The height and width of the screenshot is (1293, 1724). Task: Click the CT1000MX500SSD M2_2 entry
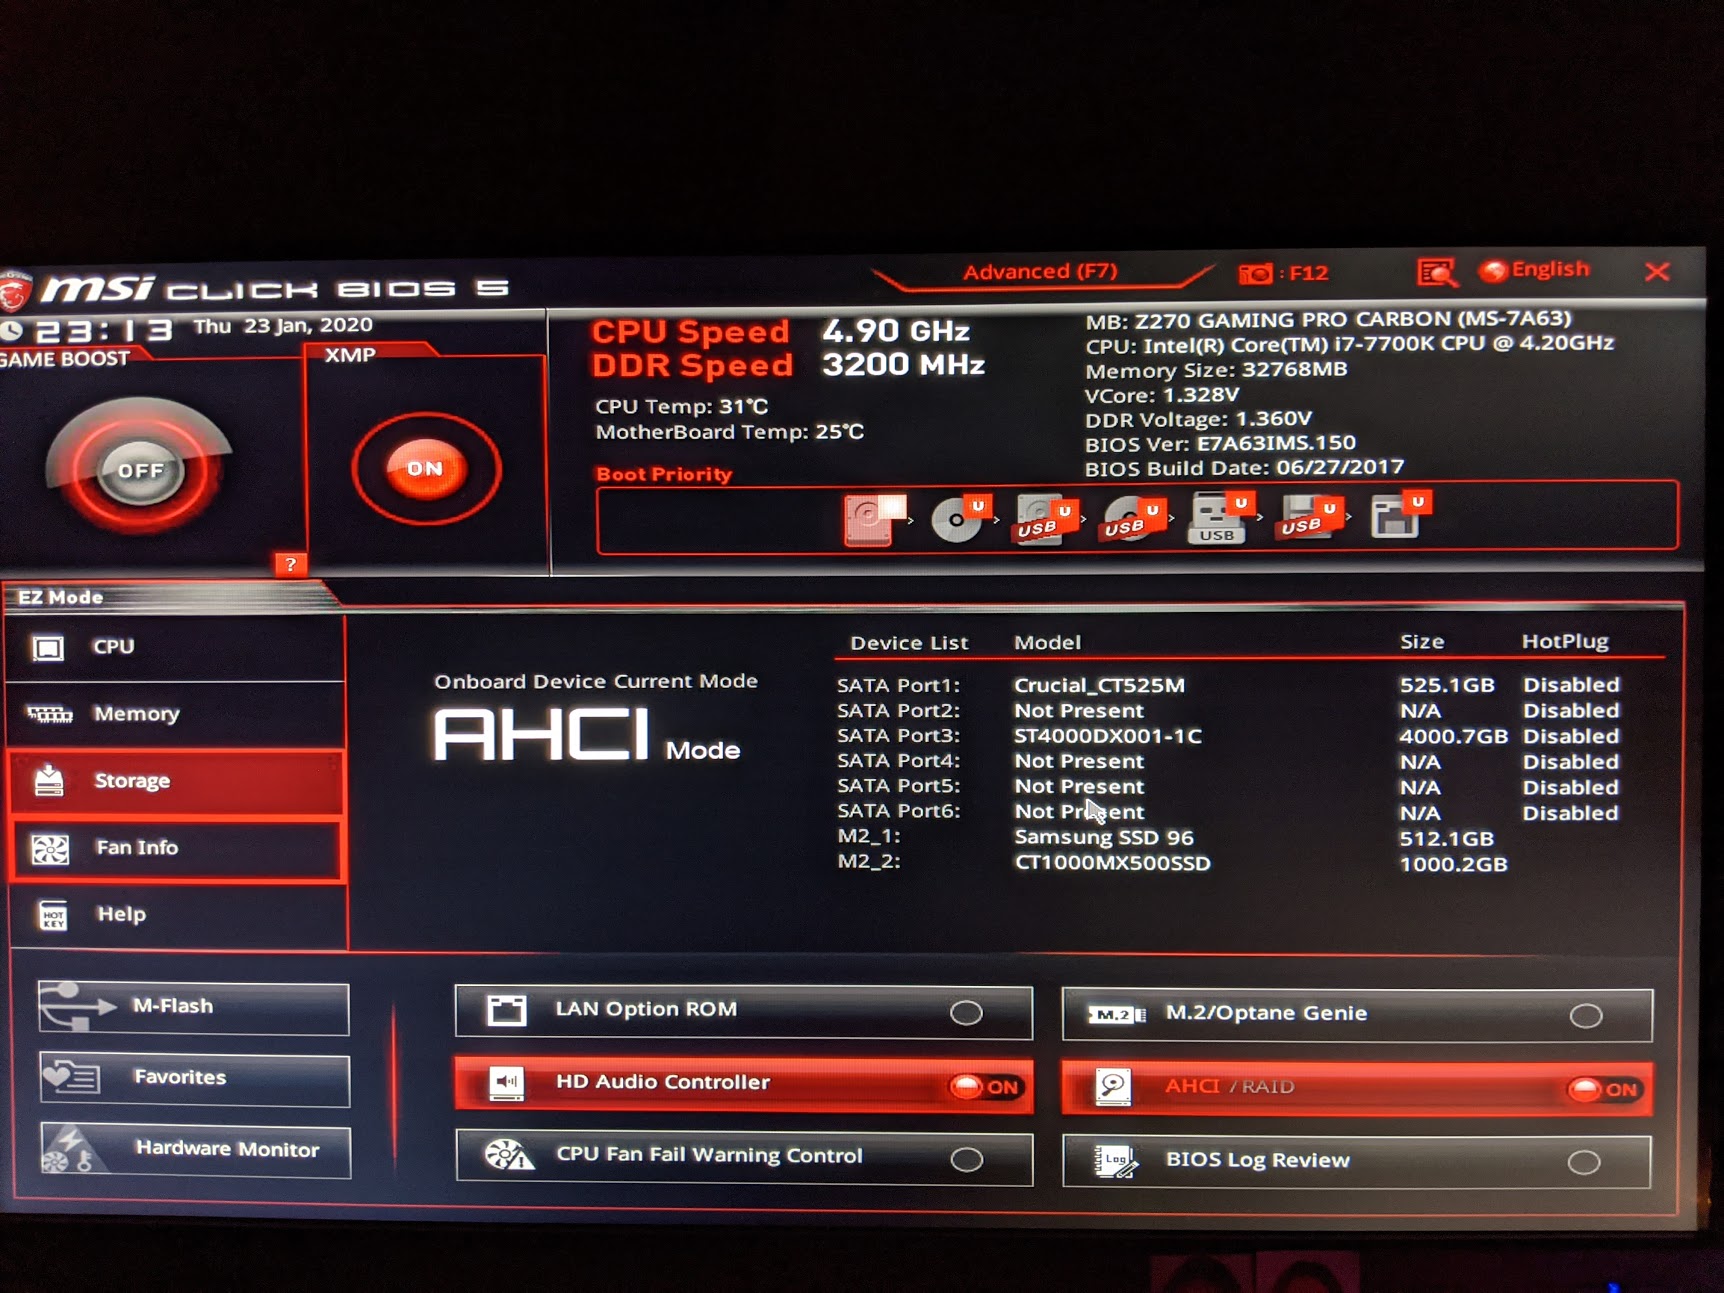[x=1112, y=863]
